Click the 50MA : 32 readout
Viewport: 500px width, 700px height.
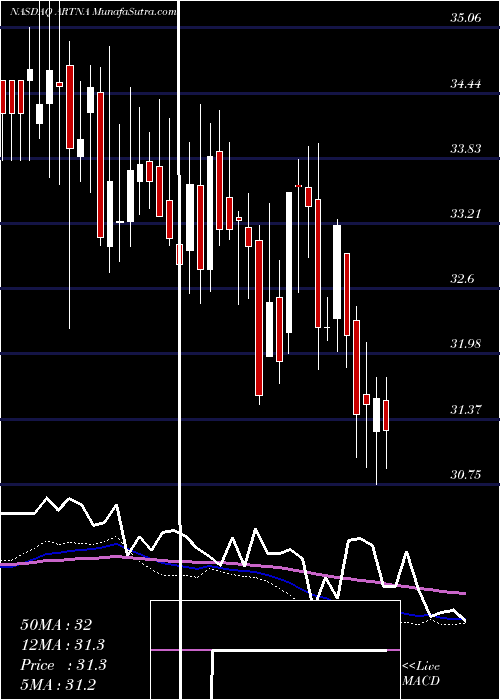click(x=56, y=625)
